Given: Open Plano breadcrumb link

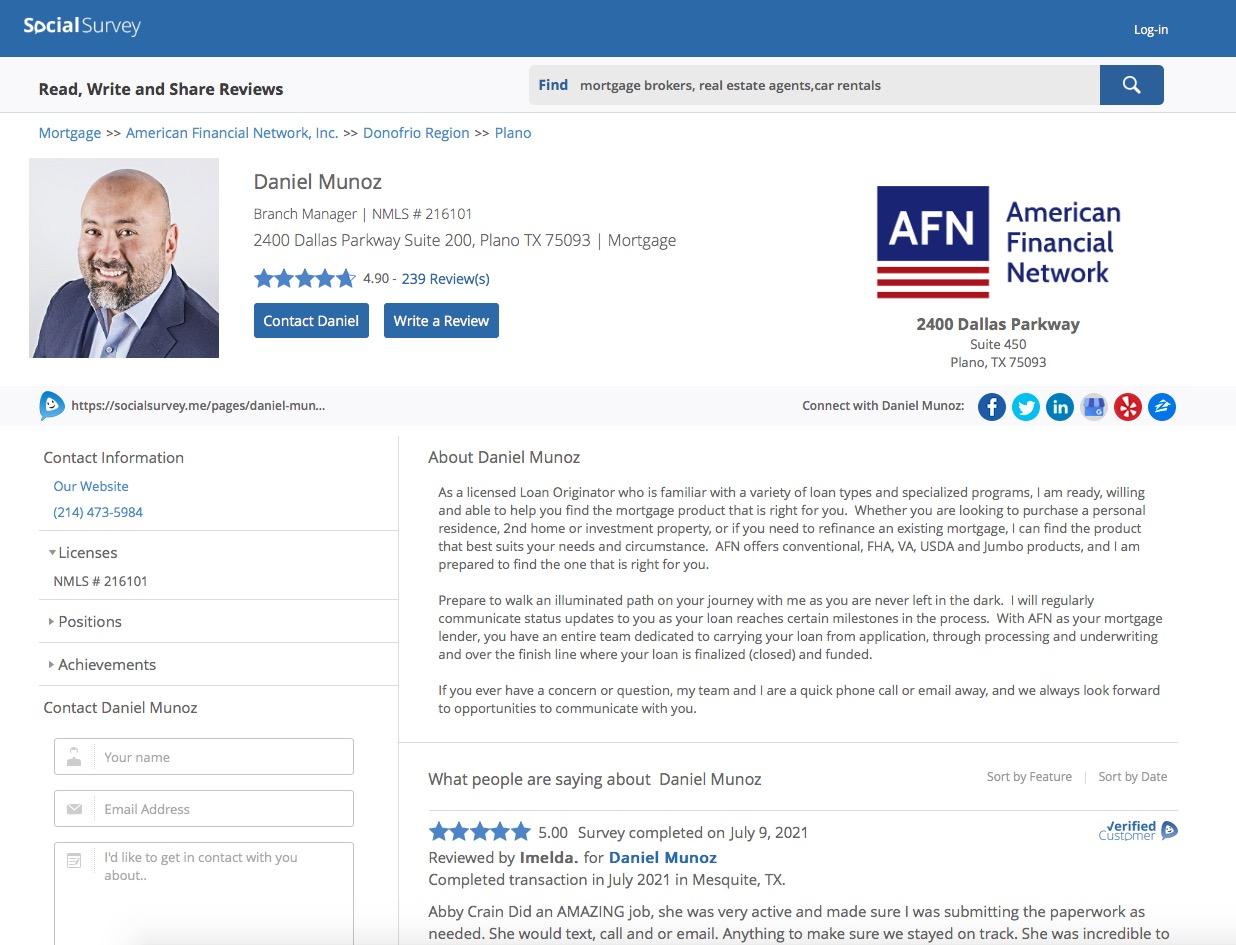Looking at the screenshot, I should (x=513, y=132).
